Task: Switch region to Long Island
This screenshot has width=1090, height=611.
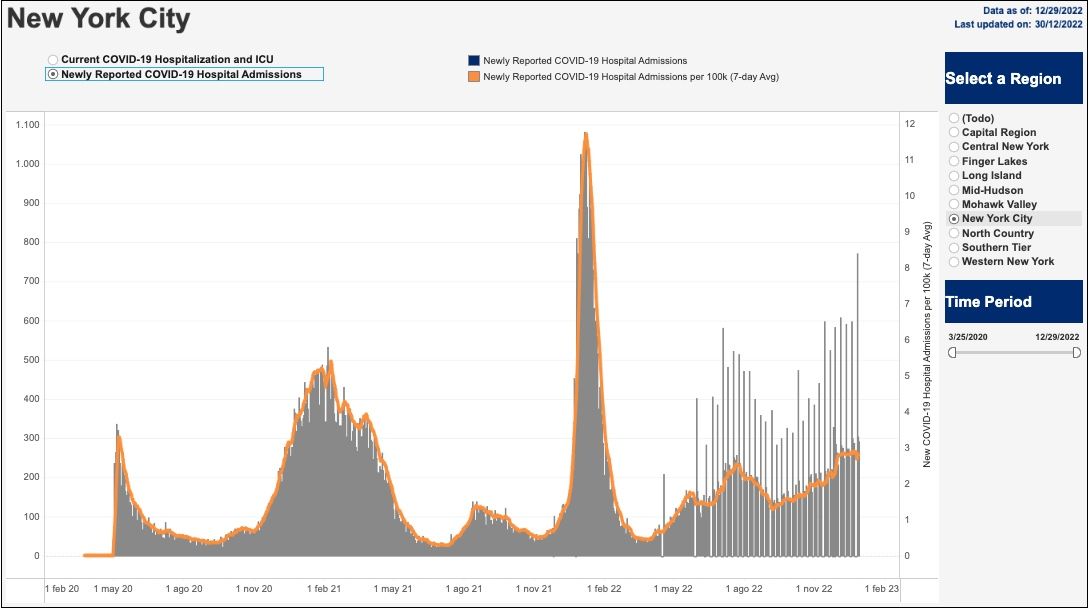Action: (x=954, y=175)
